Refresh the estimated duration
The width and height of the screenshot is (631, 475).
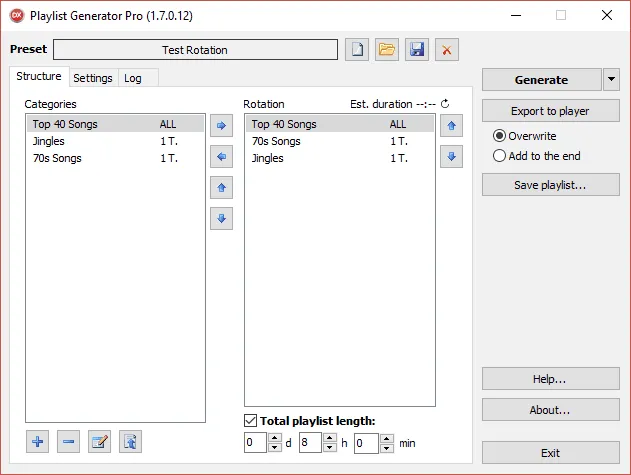coord(445,104)
